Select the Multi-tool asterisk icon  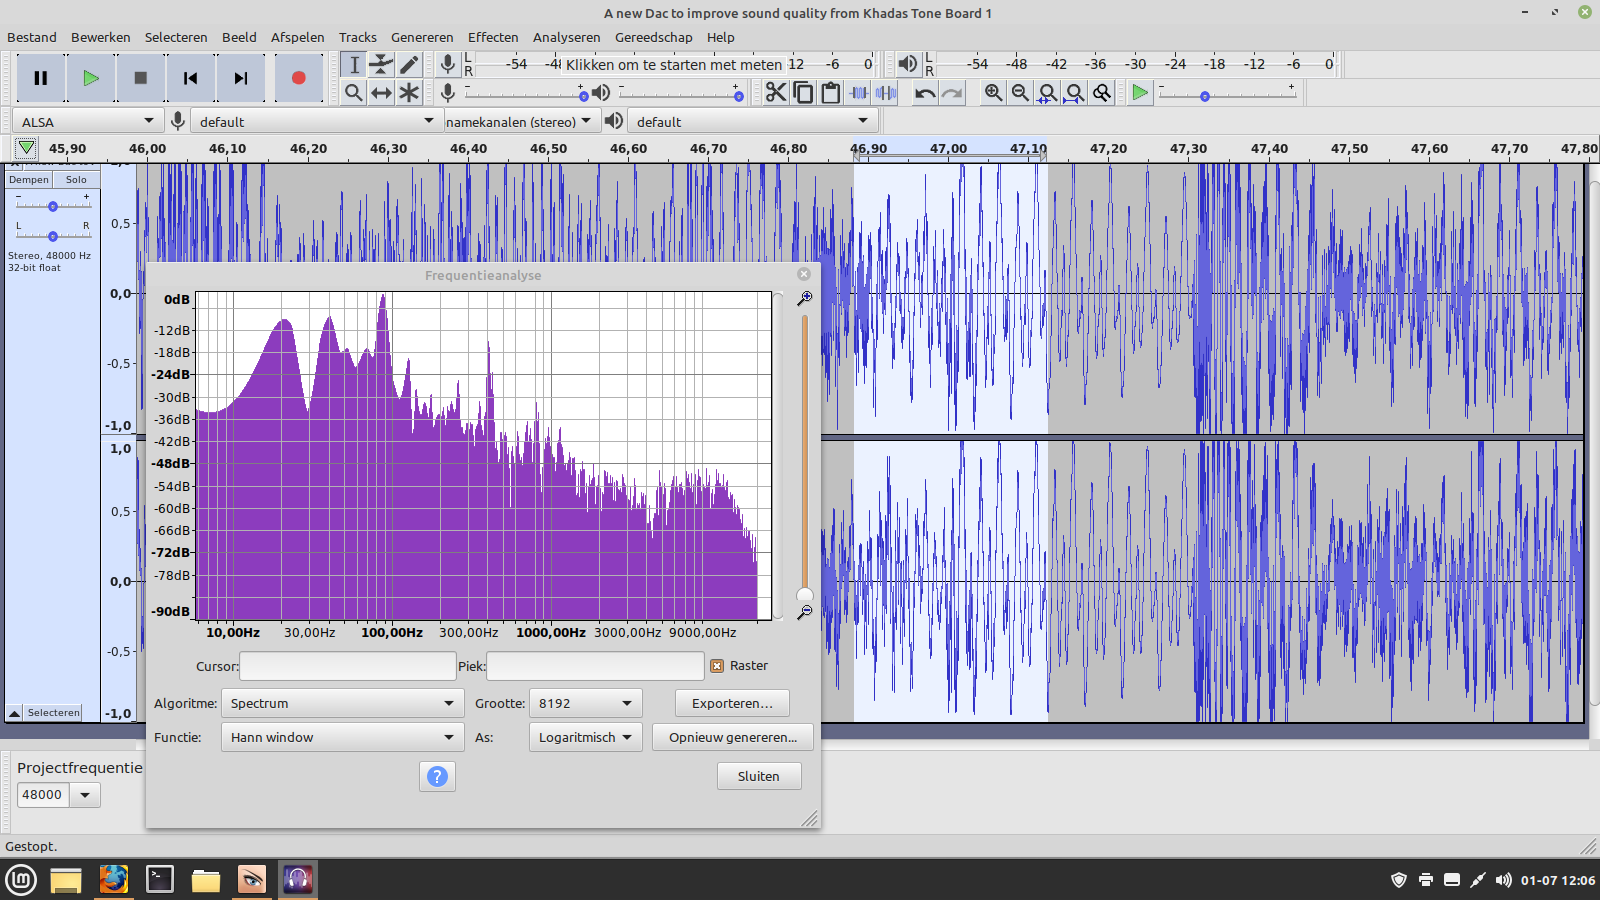(x=409, y=93)
